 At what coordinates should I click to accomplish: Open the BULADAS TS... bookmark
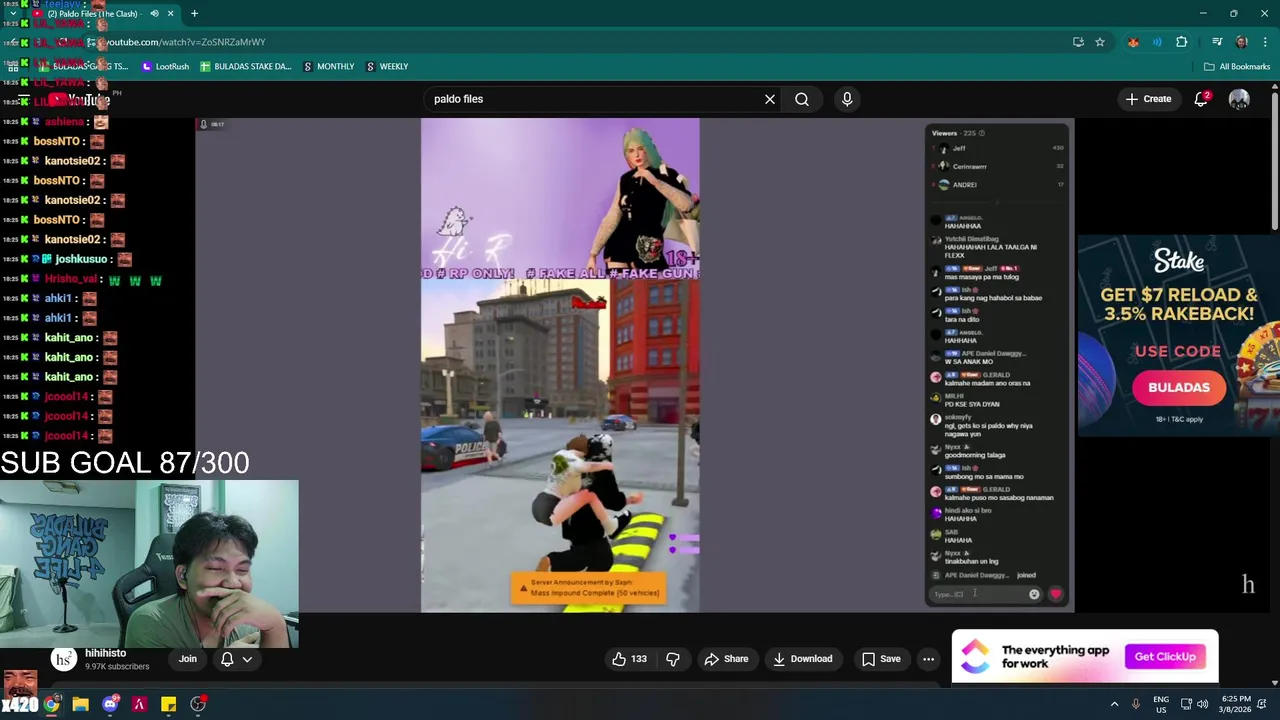tap(82, 67)
